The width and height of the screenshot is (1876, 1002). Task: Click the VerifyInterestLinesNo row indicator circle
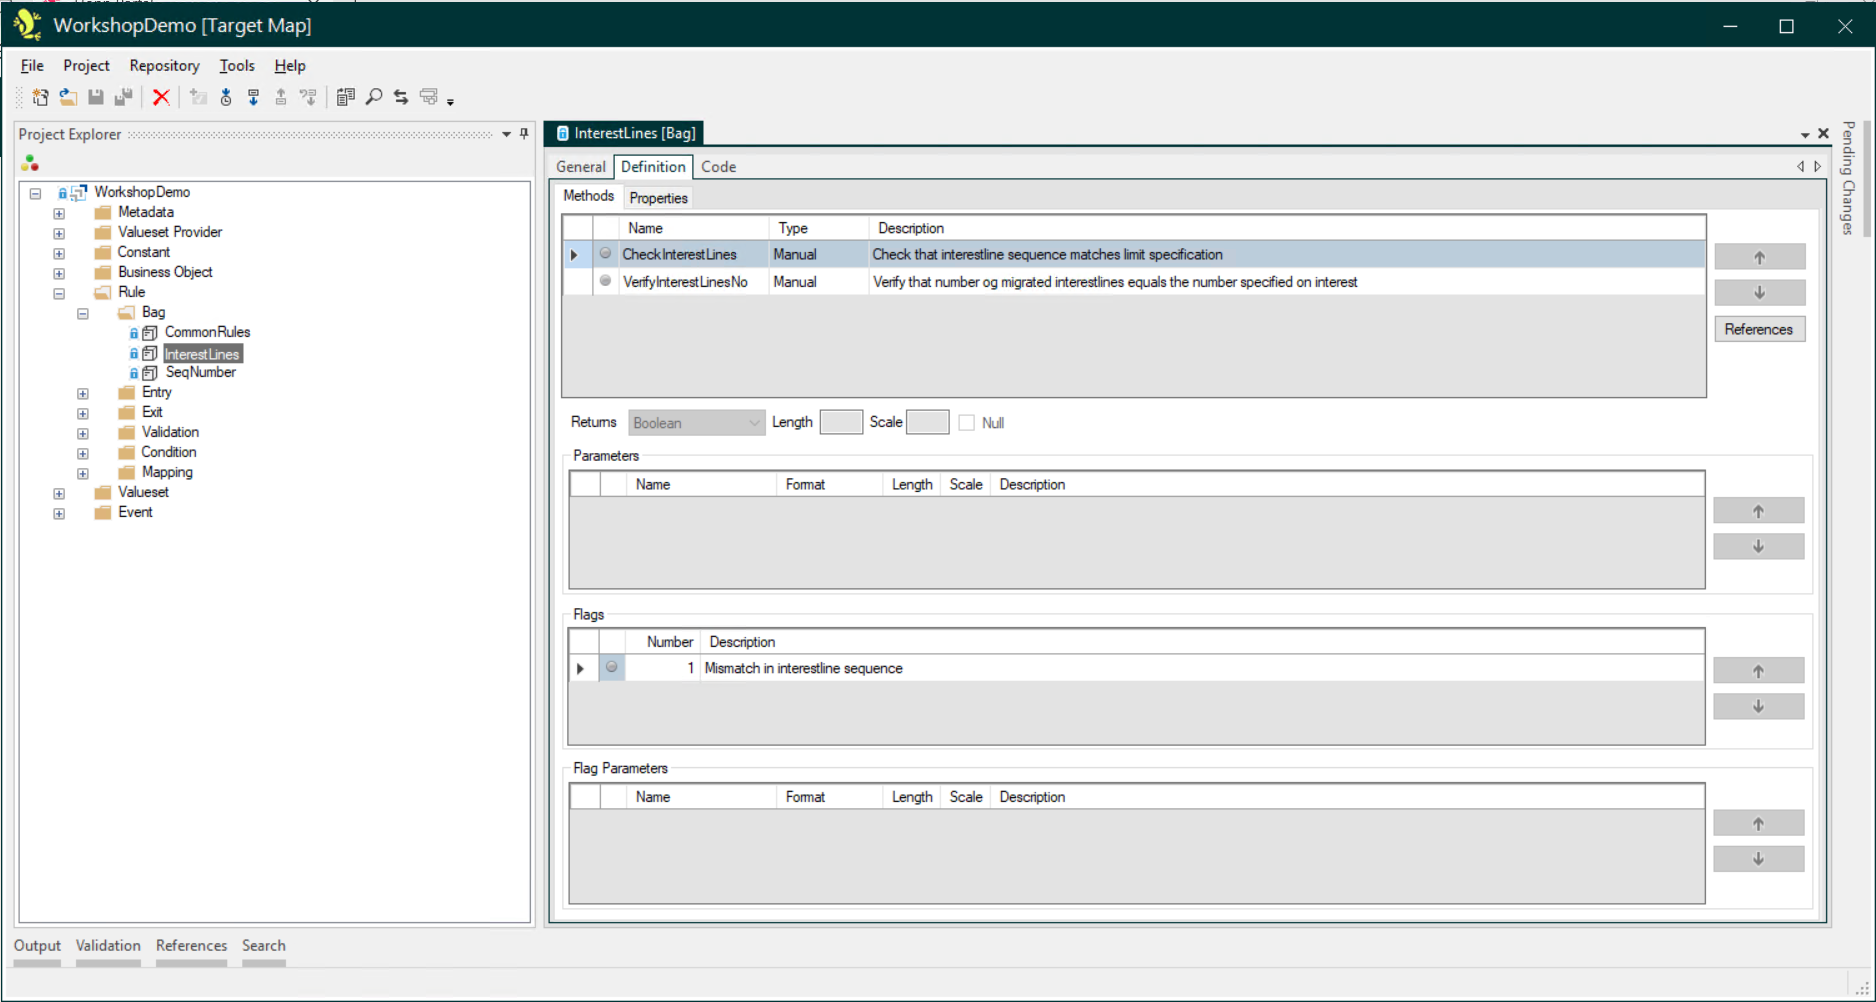[605, 281]
